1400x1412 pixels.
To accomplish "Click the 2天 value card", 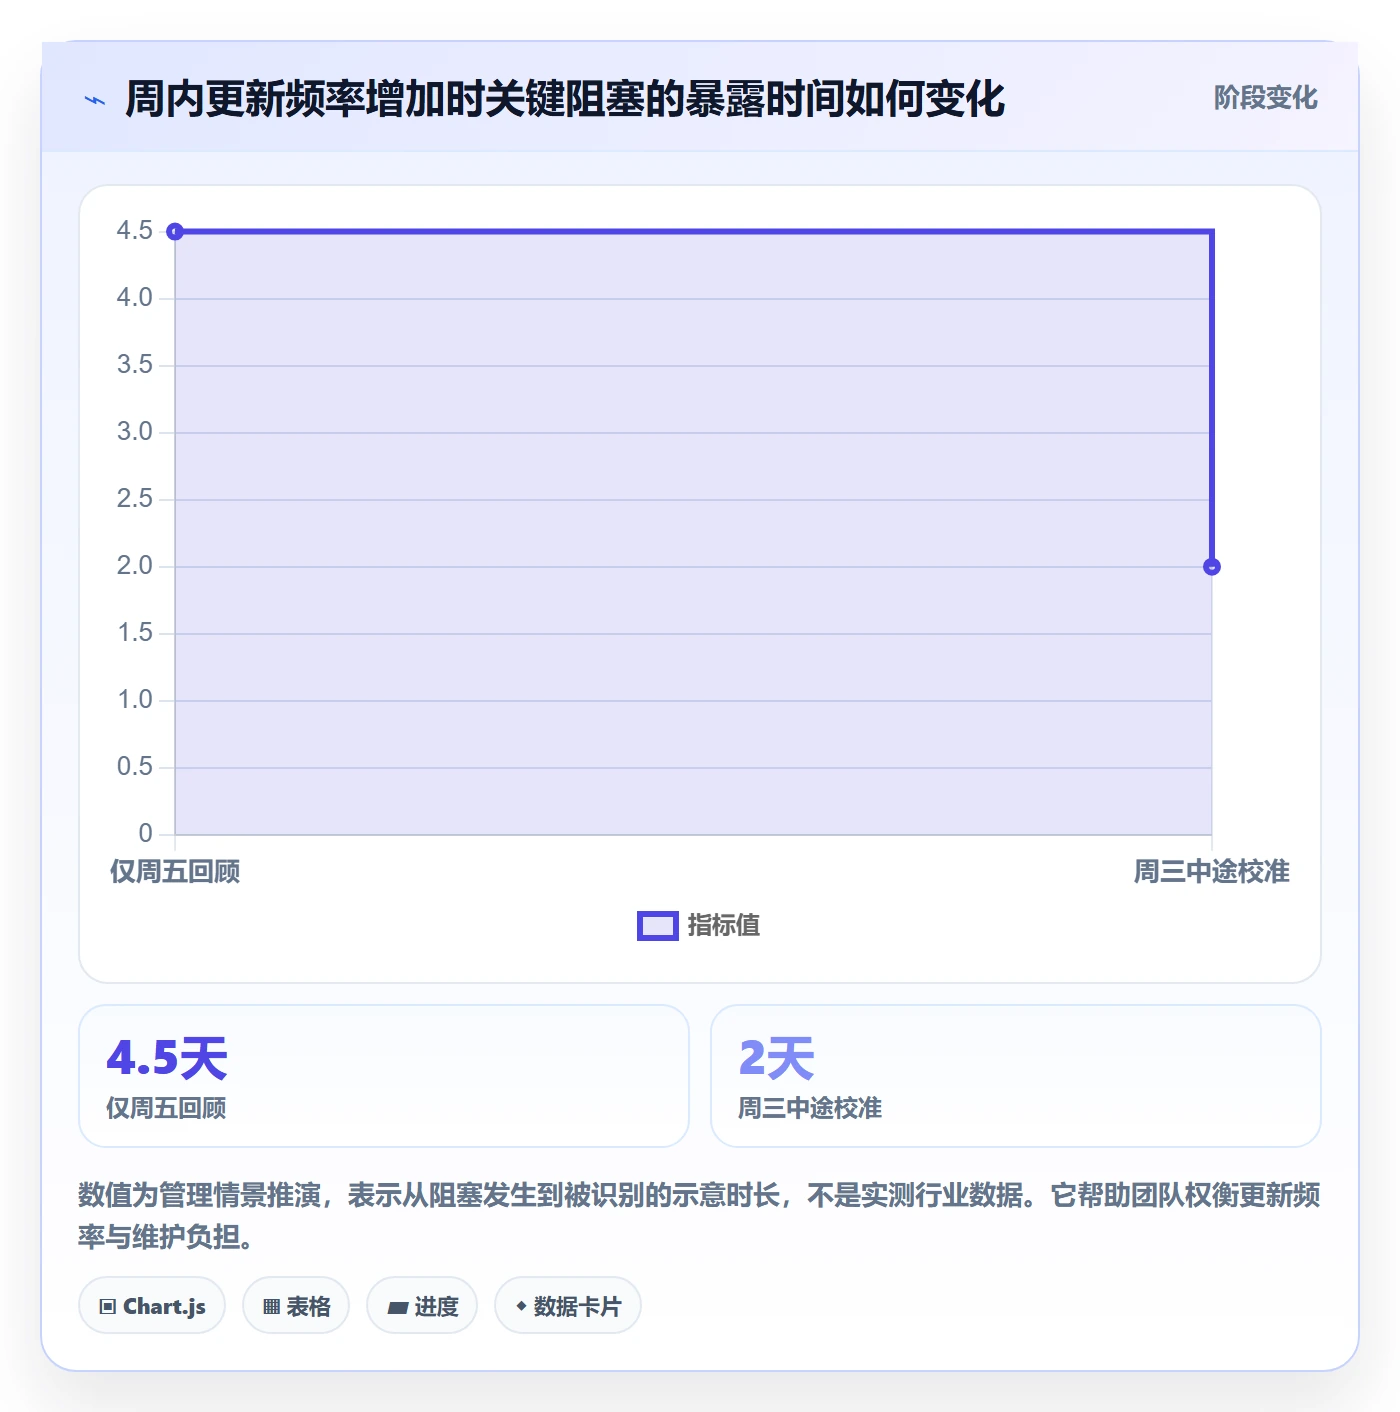I will tap(1016, 1076).
